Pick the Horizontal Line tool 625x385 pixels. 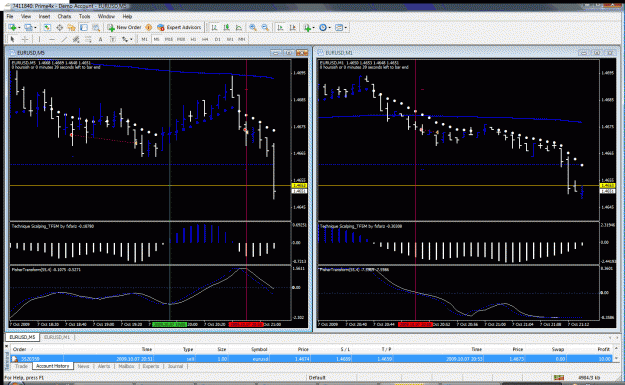[51, 39]
